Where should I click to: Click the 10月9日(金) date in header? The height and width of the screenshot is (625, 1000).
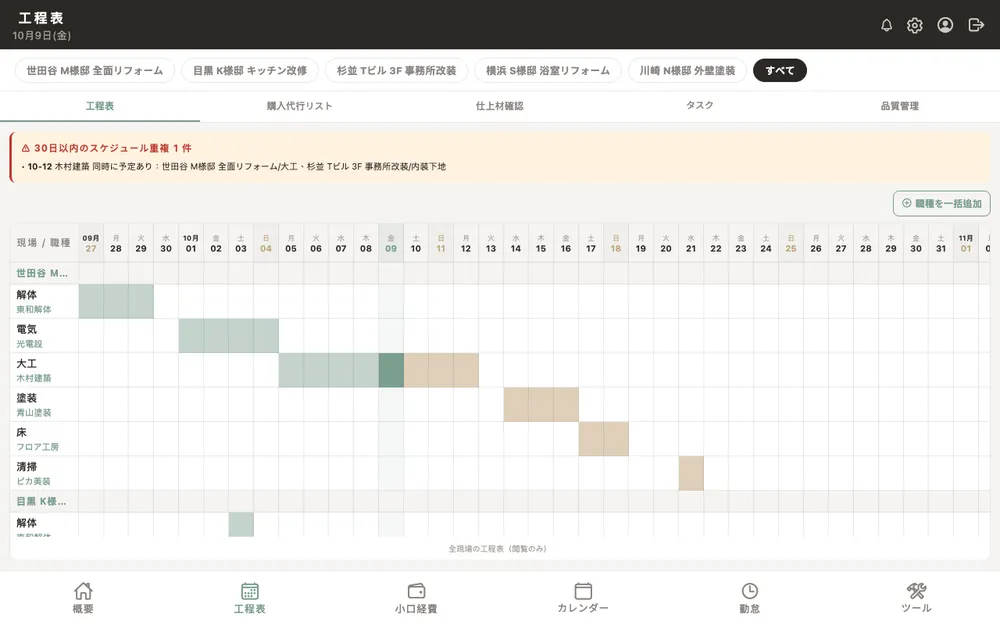tap(41, 36)
